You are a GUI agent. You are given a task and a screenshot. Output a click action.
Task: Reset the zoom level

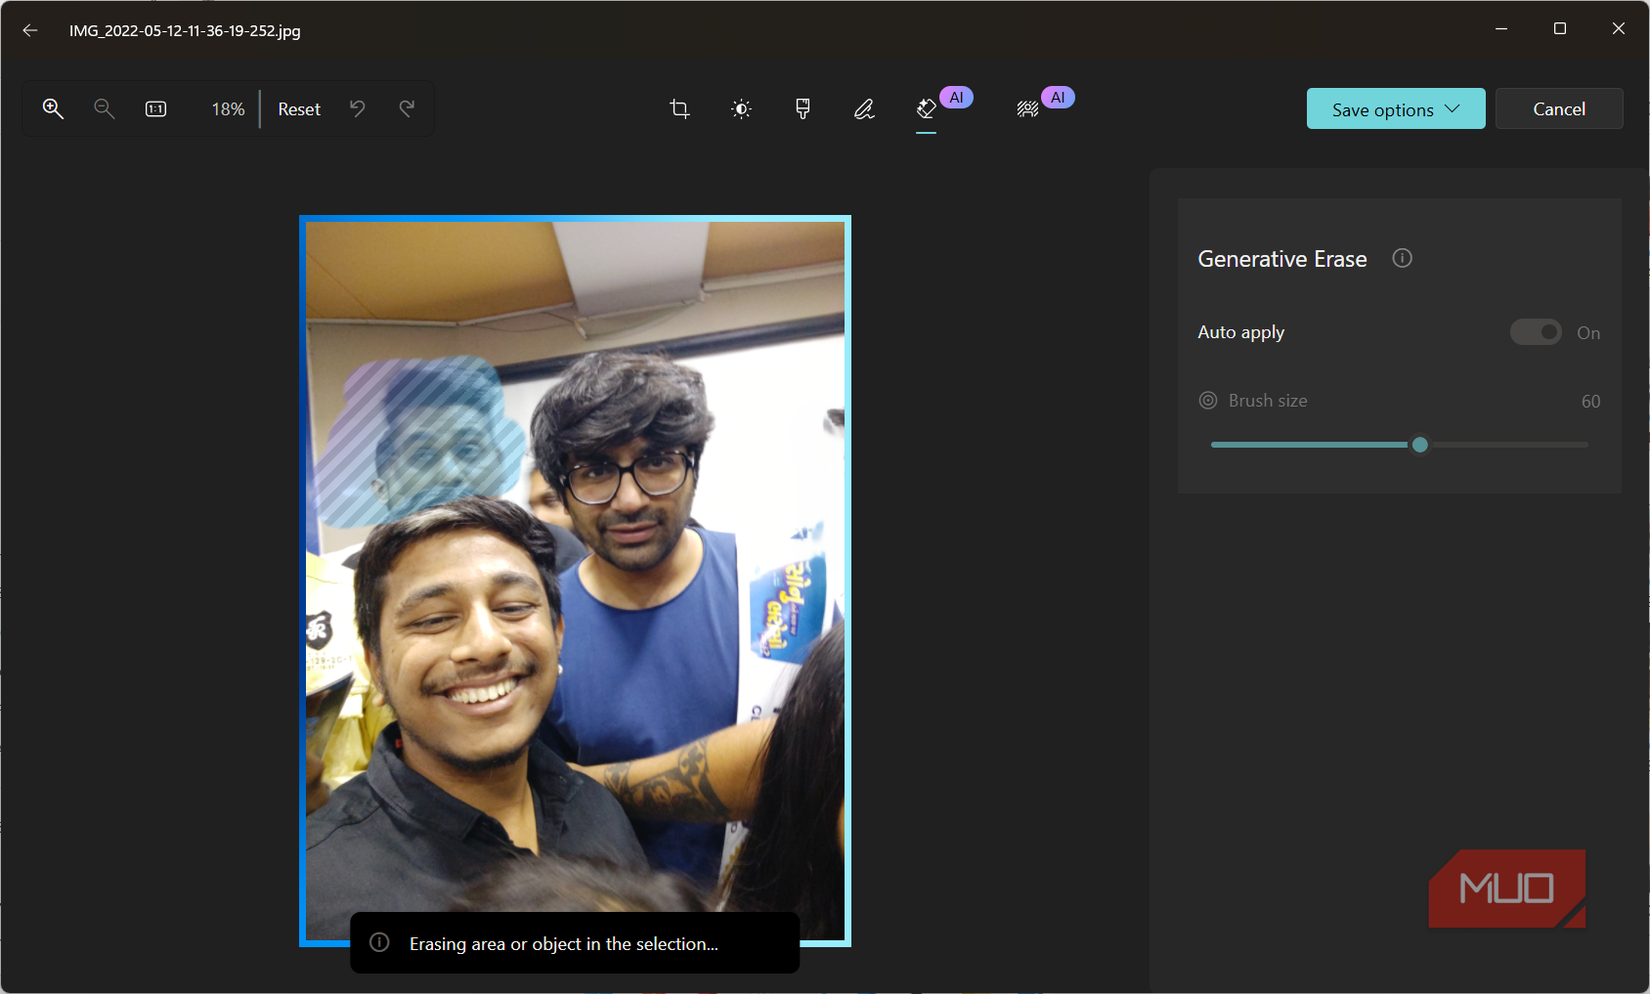pyautogui.click(x=298, y=108)
